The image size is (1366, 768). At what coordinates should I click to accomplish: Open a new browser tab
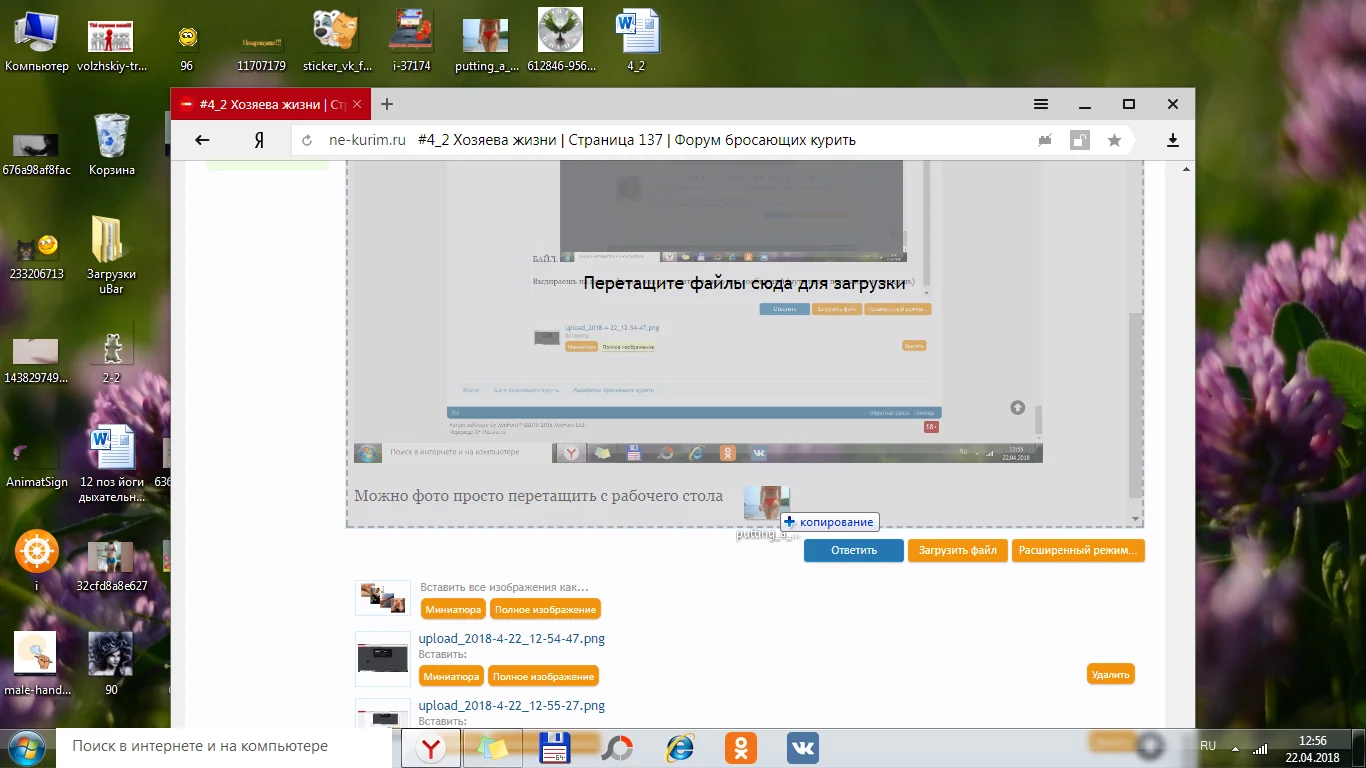pos(387,104)
